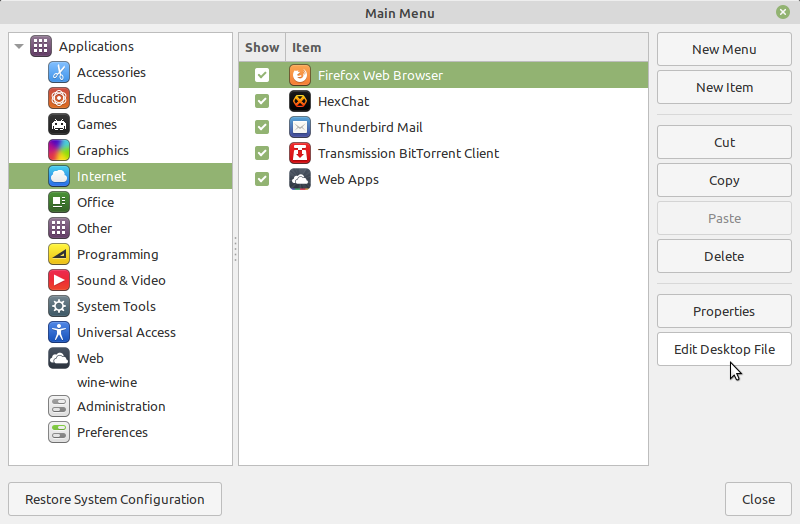Select the Games invader icon
This screenshot has width=800, height=524.
coord(59,124)
